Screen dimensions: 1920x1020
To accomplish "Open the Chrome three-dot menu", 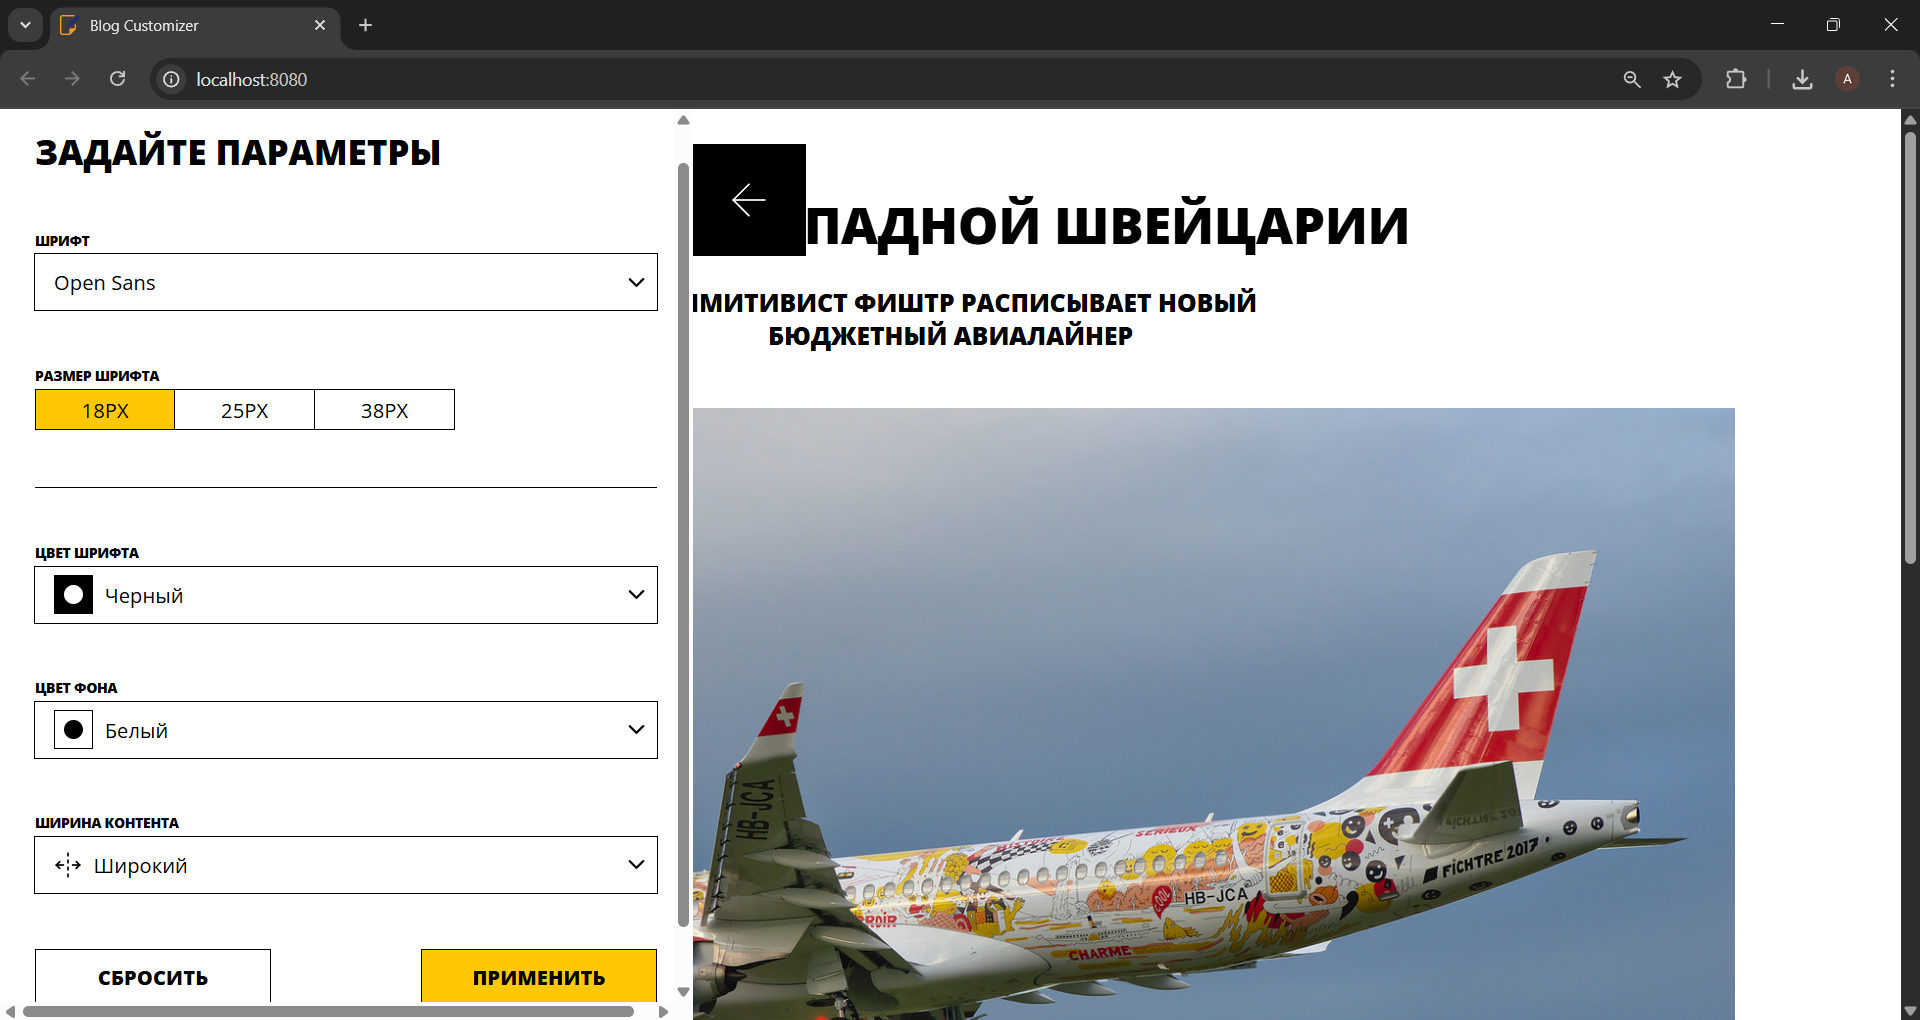I will click(1892, 79).
